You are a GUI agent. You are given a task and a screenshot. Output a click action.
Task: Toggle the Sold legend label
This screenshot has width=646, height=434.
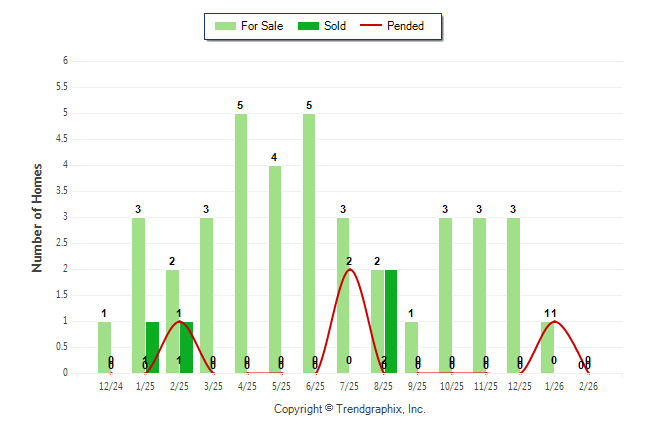coord(335,26)
